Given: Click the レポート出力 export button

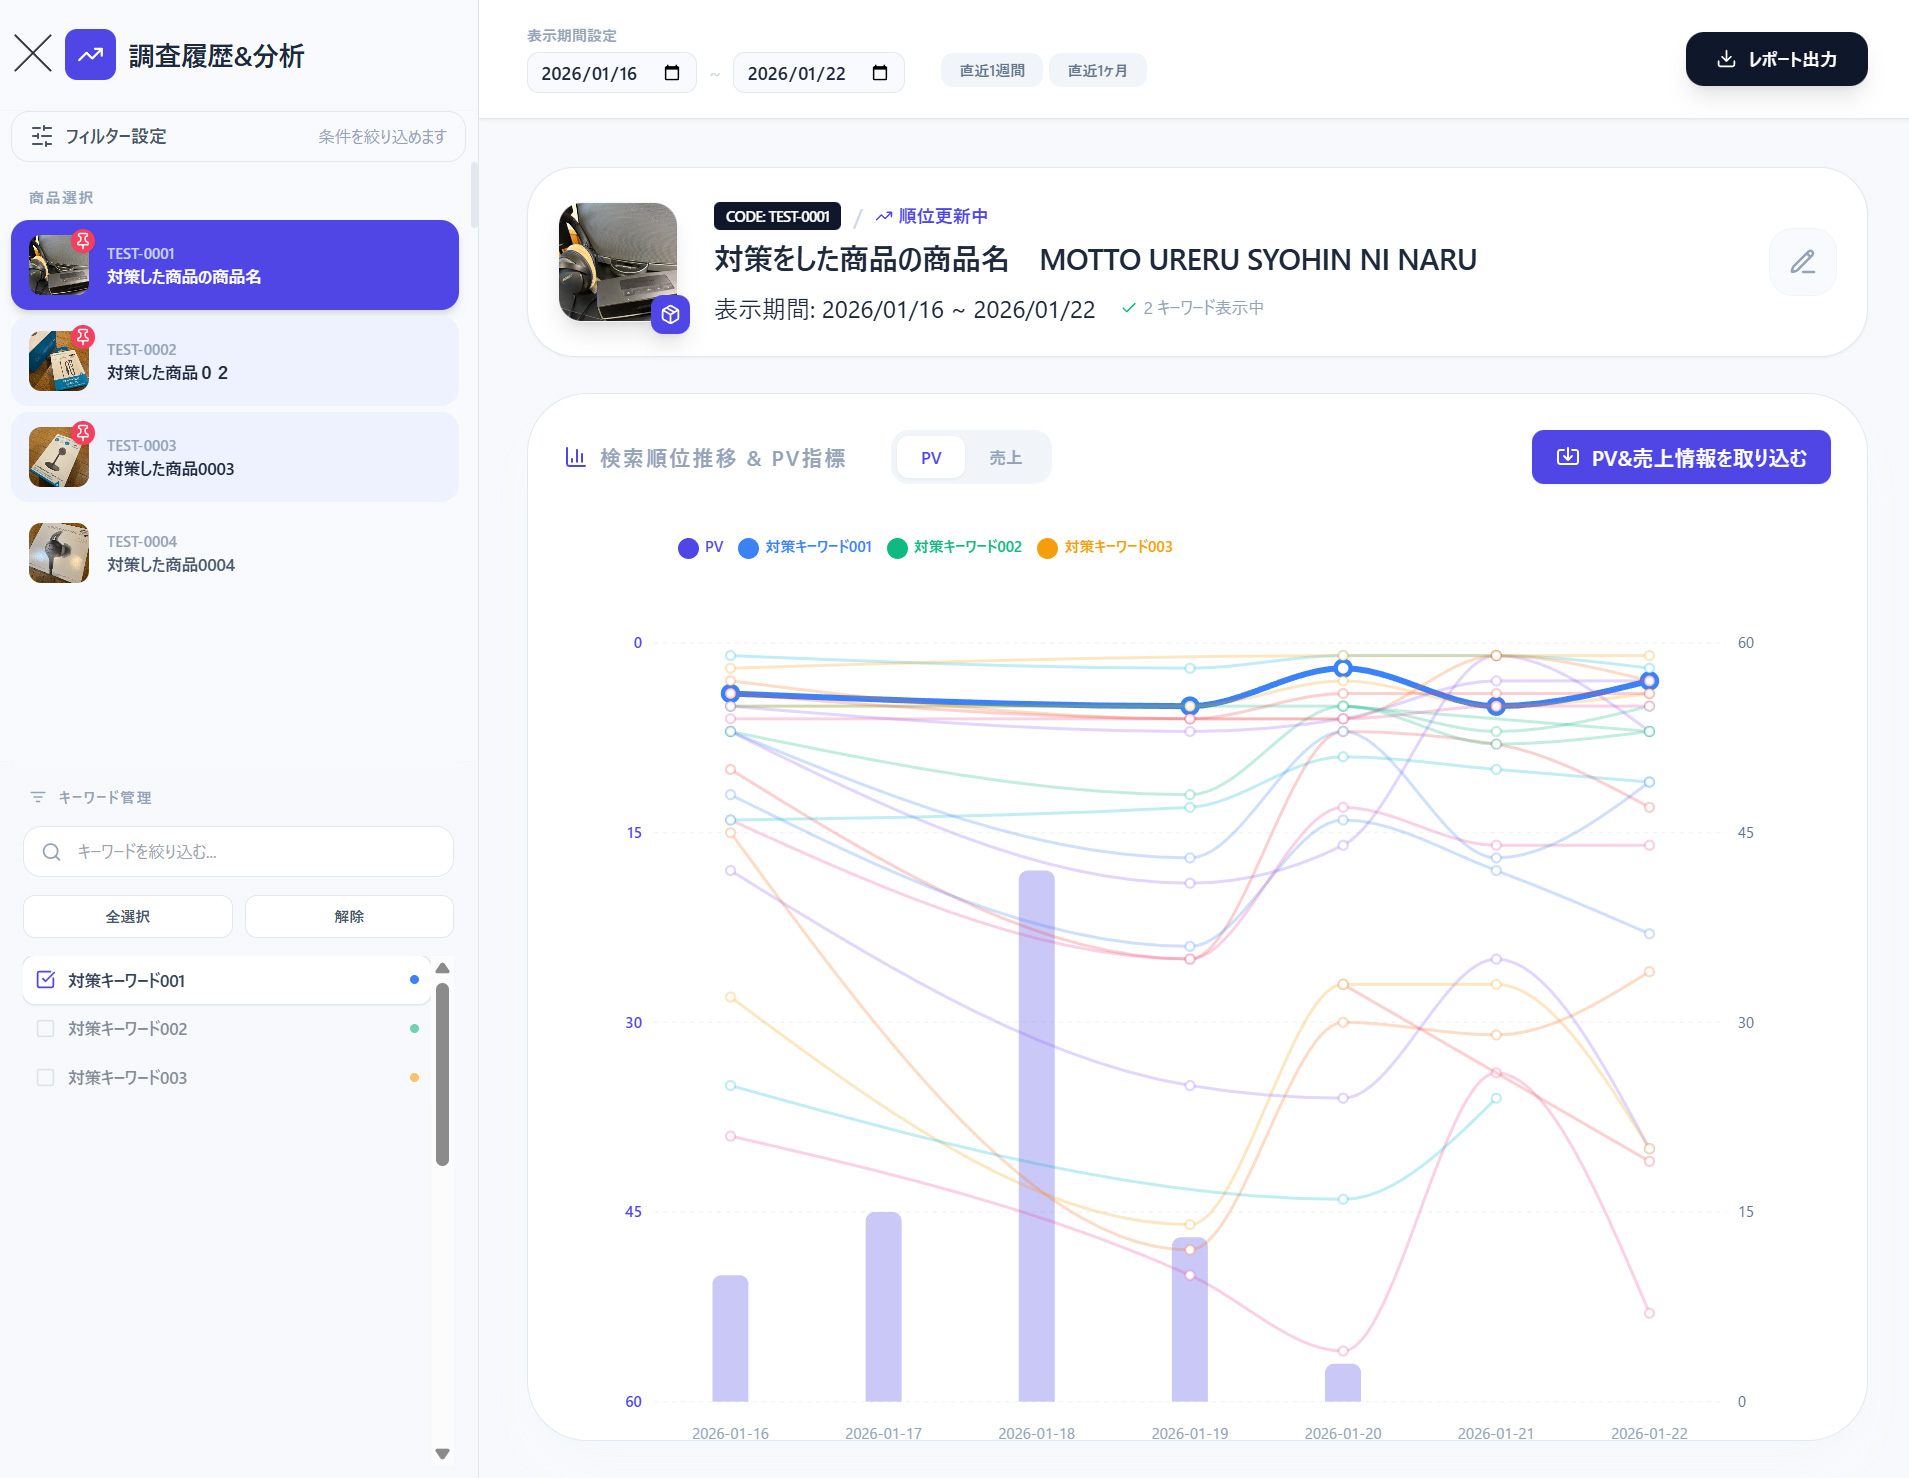Looking at the screenshot, I should [x=1776, y=59].
